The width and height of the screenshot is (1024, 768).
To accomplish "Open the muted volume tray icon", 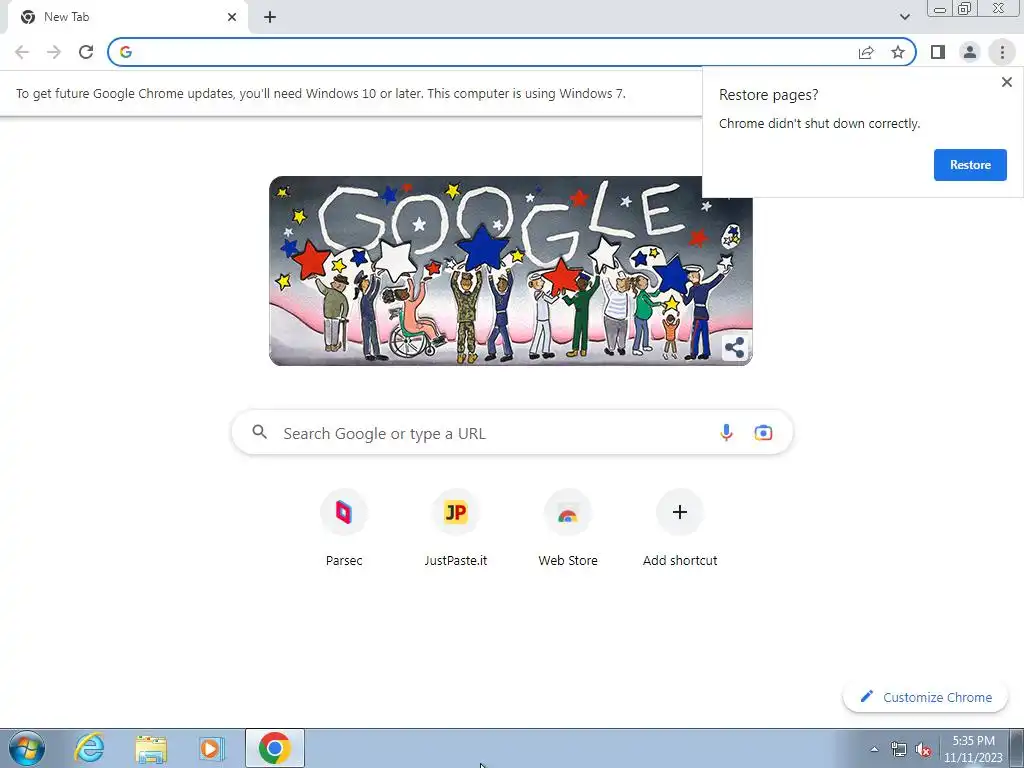I will pos(923,749).
